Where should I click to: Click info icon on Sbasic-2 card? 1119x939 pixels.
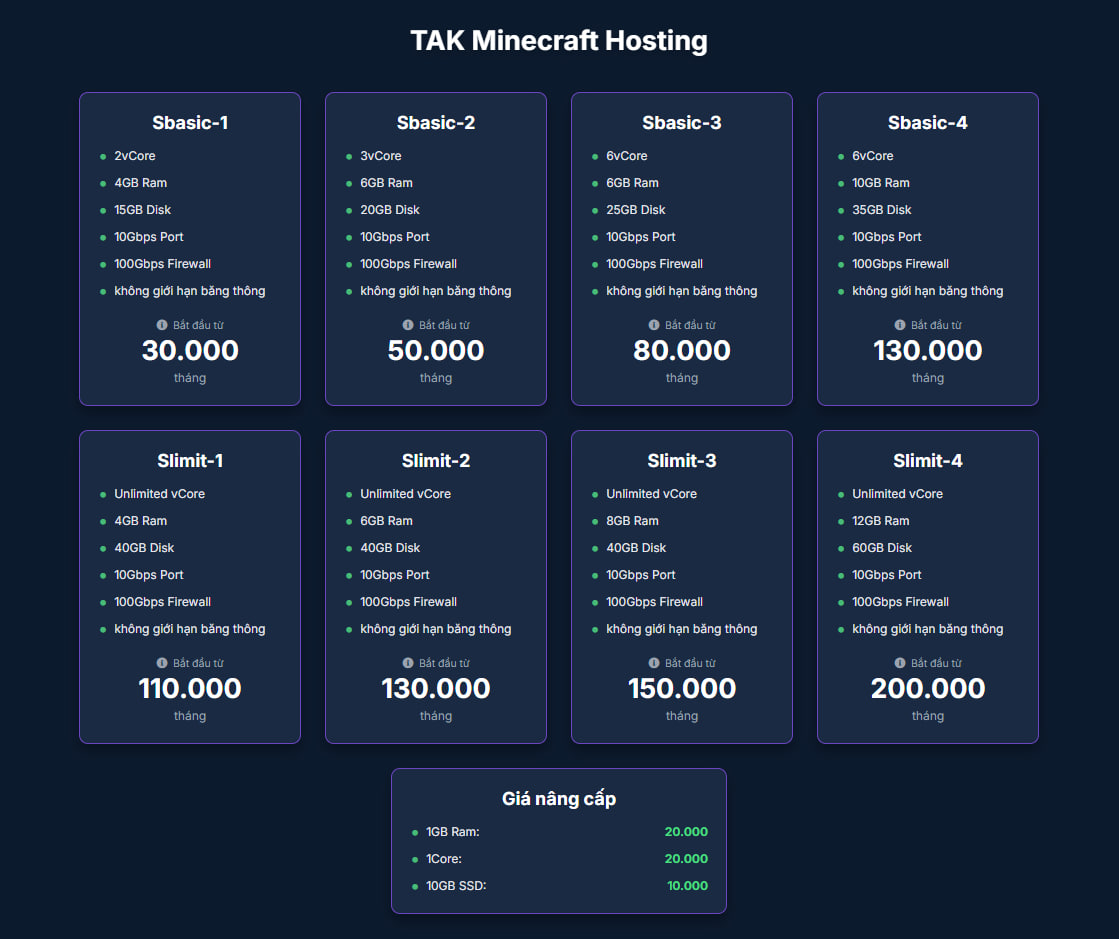408,325
